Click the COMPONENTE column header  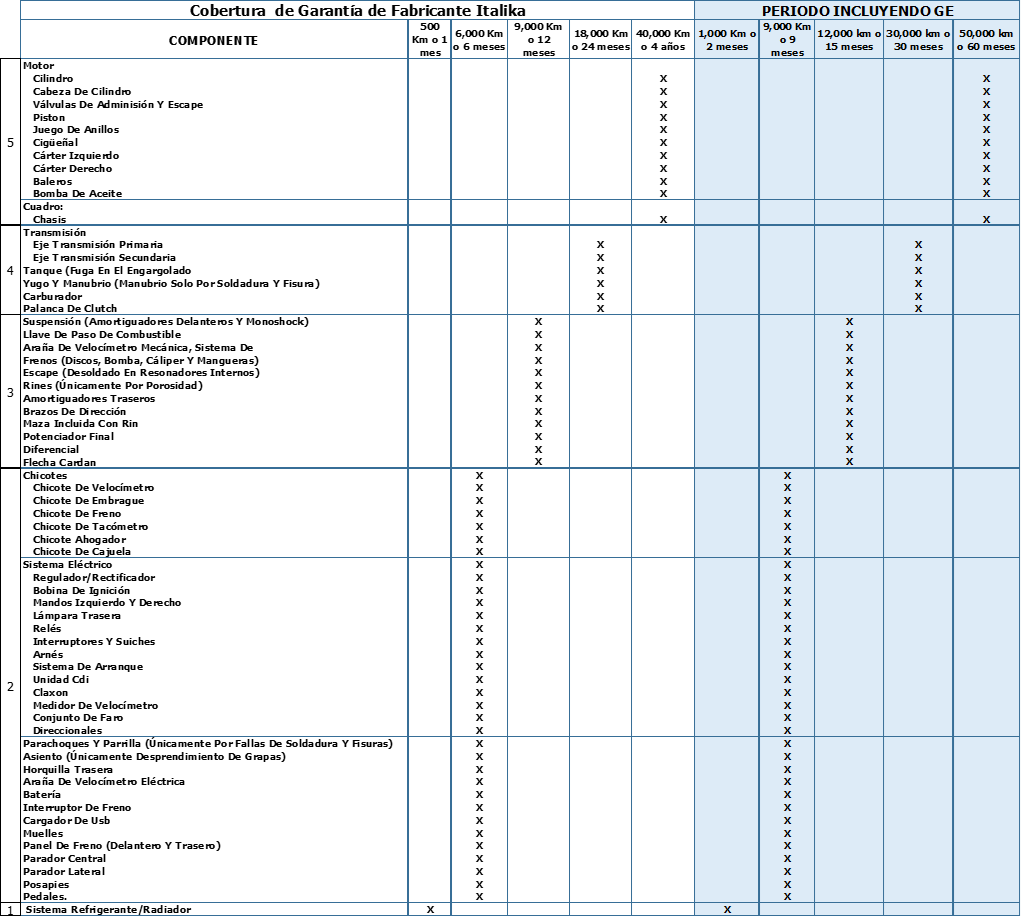[x=213, y=41]
